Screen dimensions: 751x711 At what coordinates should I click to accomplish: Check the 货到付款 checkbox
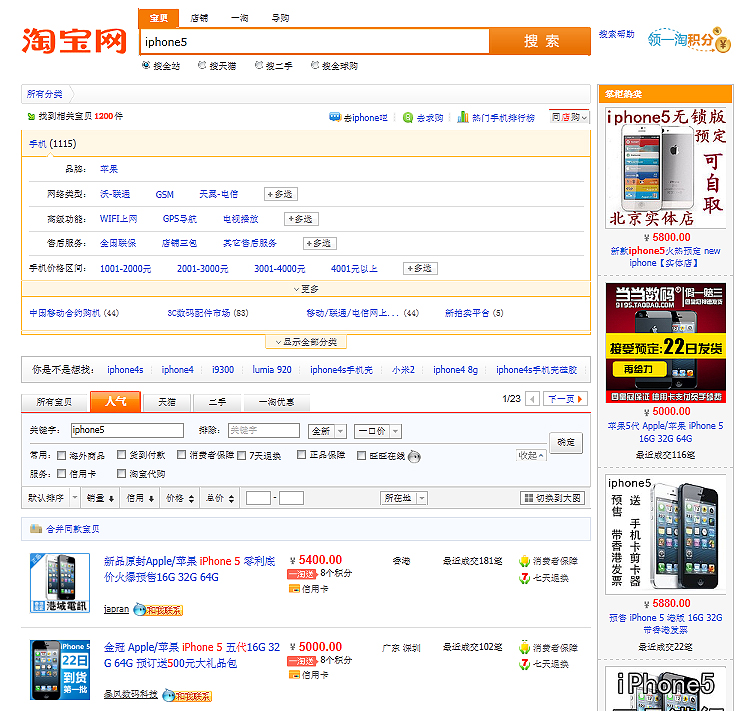point(122,455)
